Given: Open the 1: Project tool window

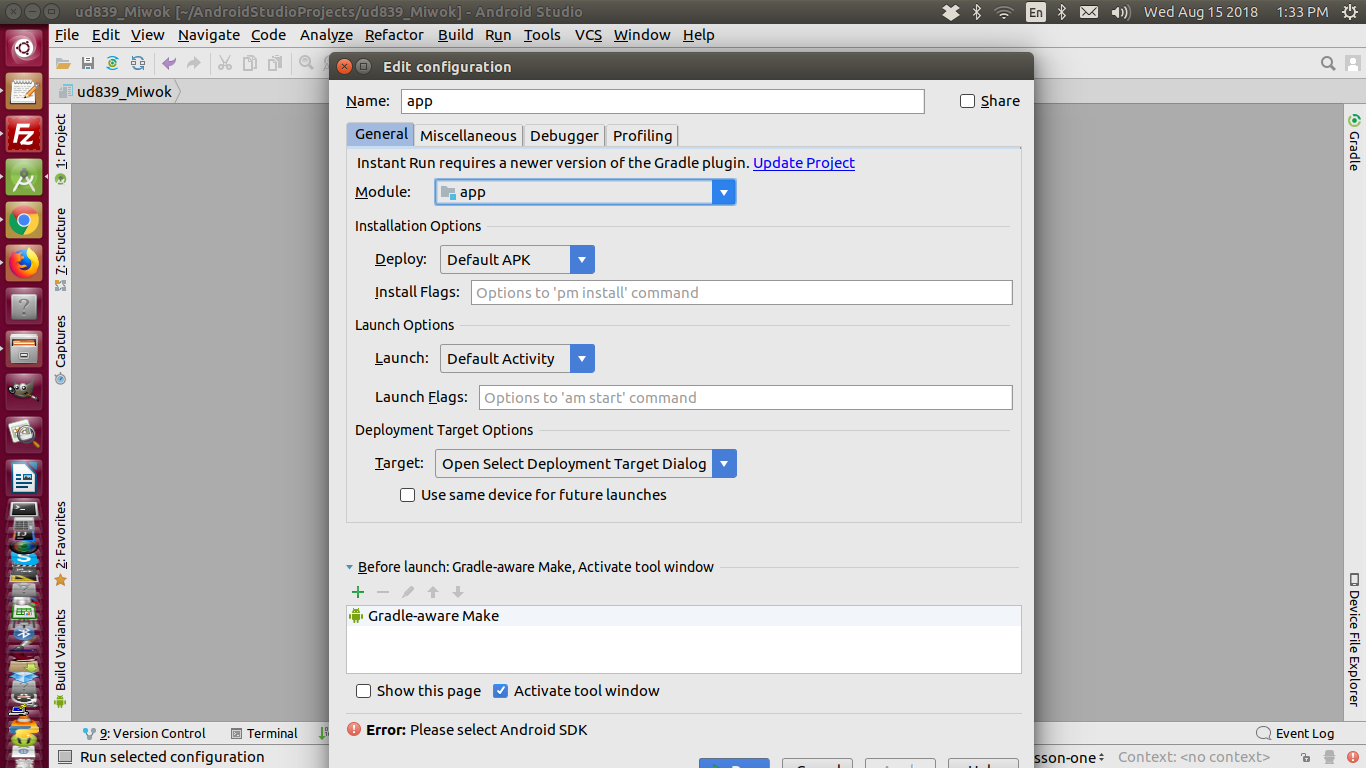Looking at the screenshot, I should [x=61, y=150].
